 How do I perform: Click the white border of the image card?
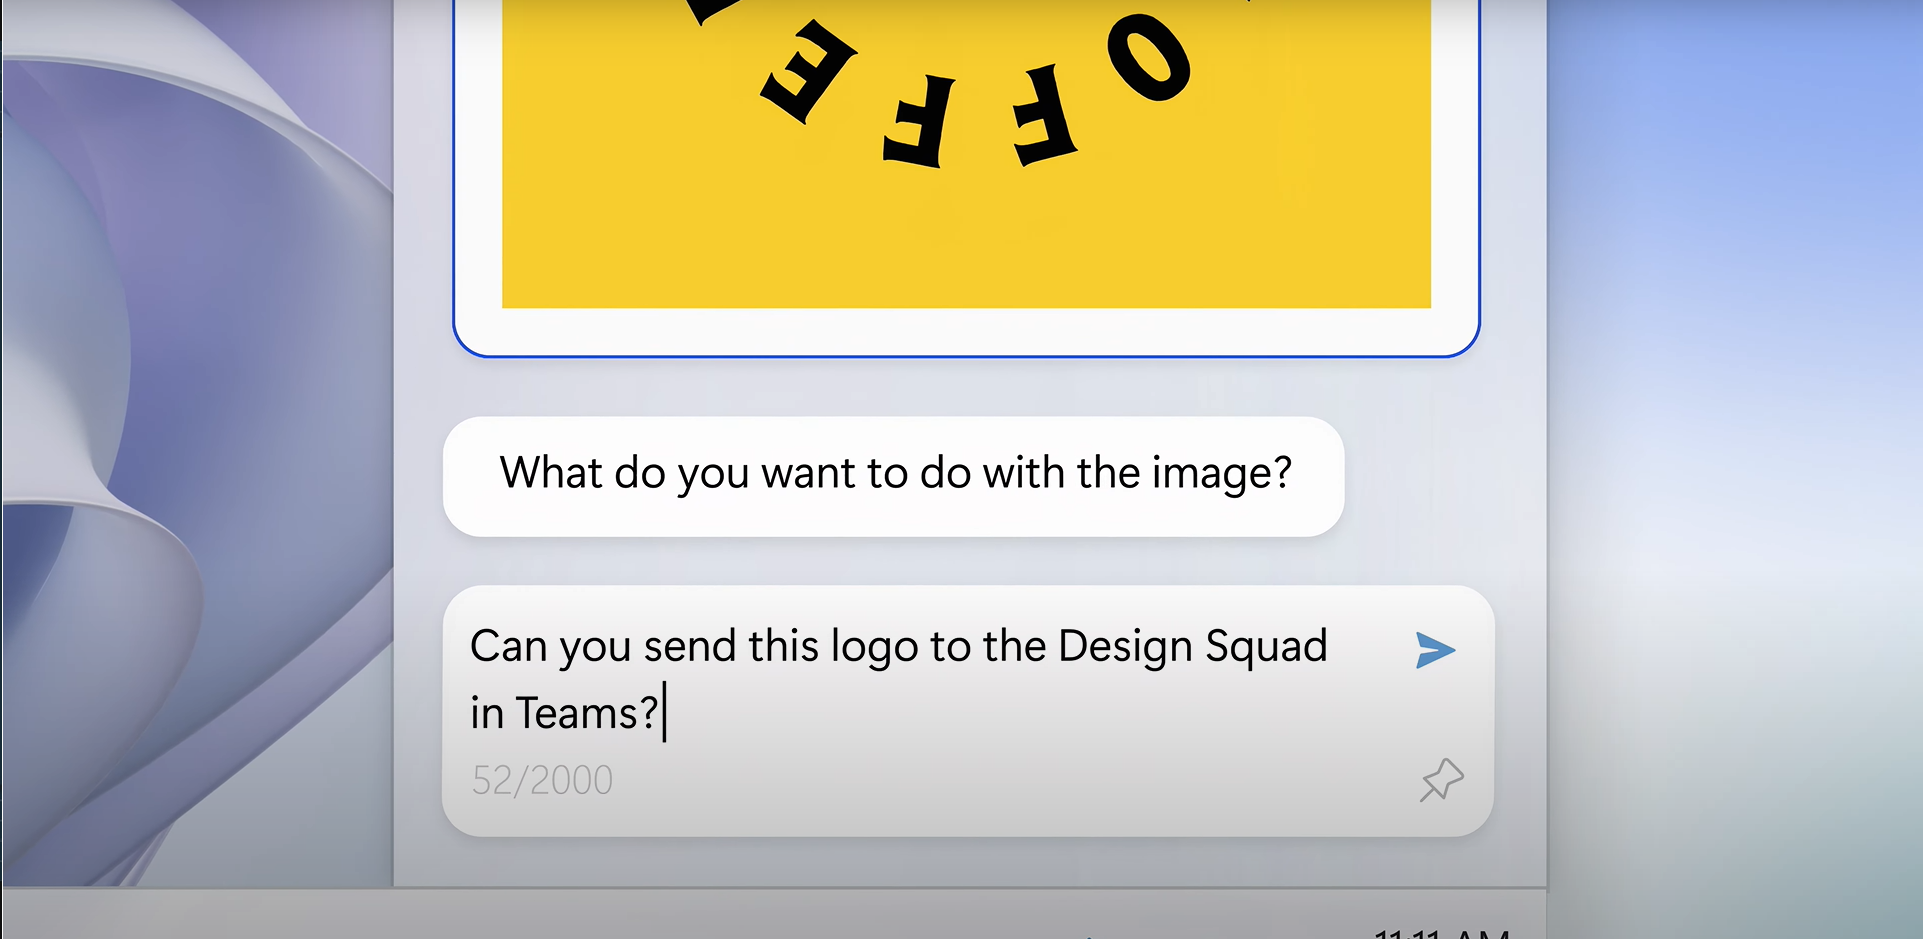click(966, 331)
